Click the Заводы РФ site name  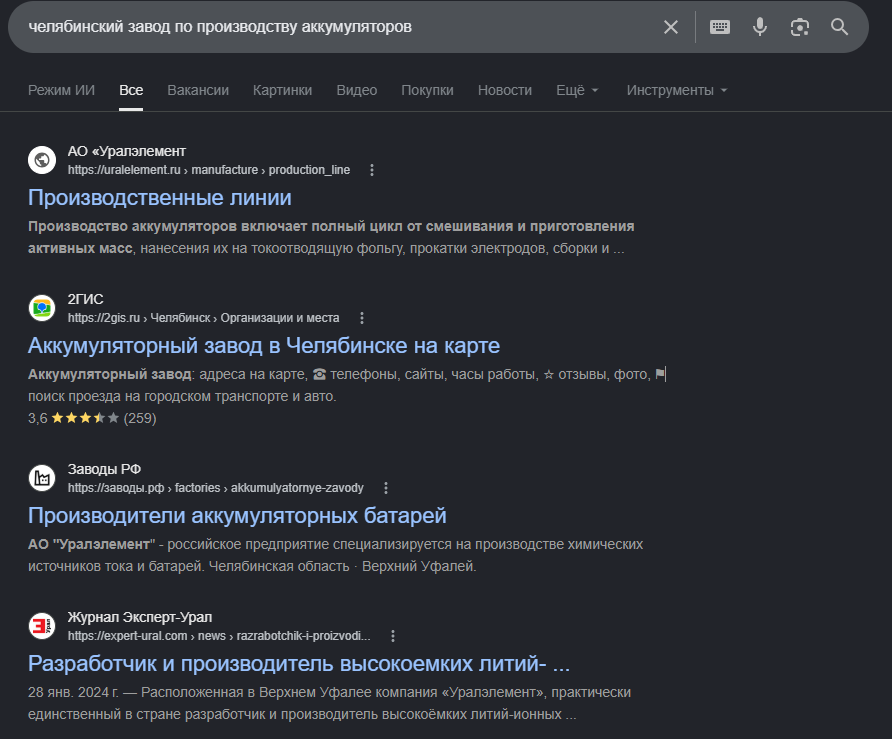click(x=104, y=469)
